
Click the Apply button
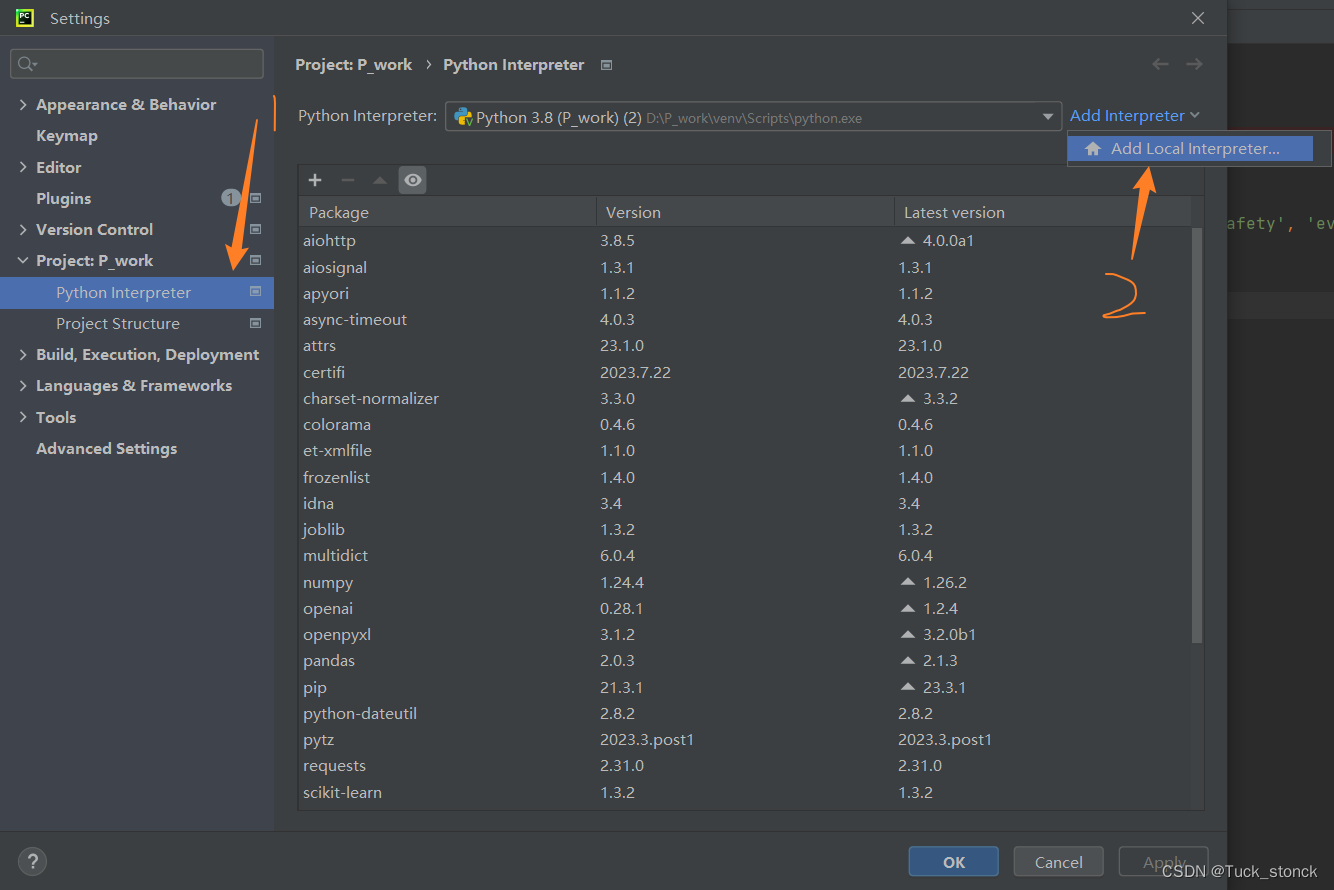(x=1163, y=862)
